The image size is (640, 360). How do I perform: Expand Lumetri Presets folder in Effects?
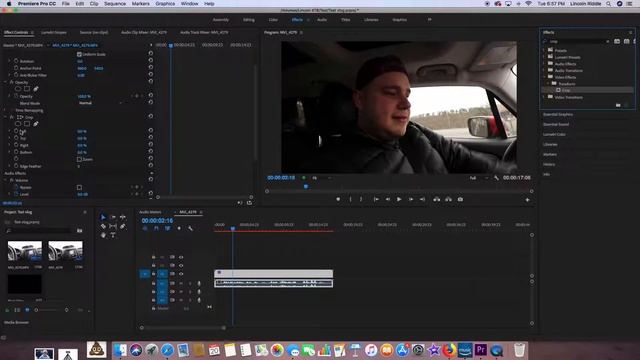click(544, 57)
